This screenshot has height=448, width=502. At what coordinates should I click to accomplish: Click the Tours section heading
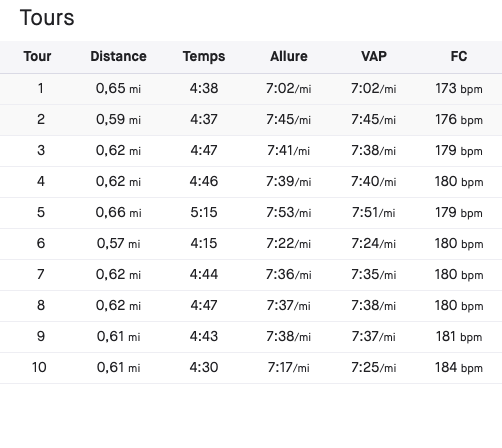click(x=47, y=18)
